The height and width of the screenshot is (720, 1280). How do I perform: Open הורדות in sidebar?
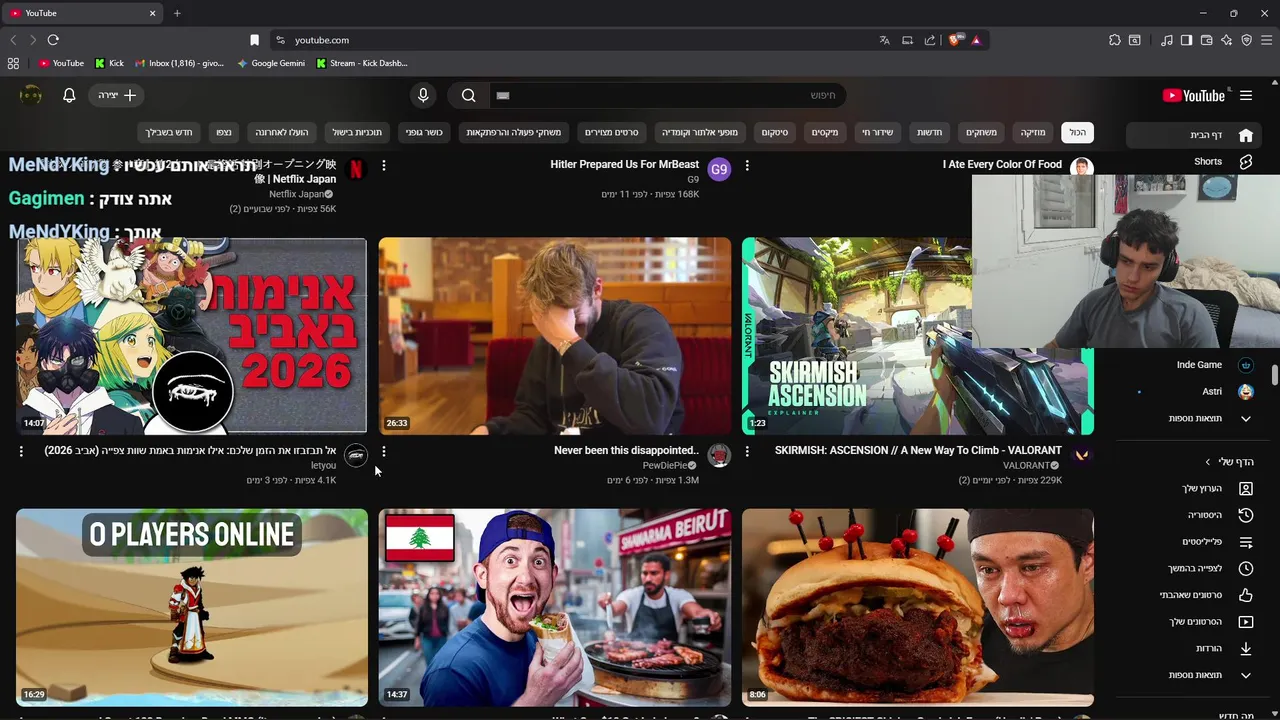tap(1195, 648)
